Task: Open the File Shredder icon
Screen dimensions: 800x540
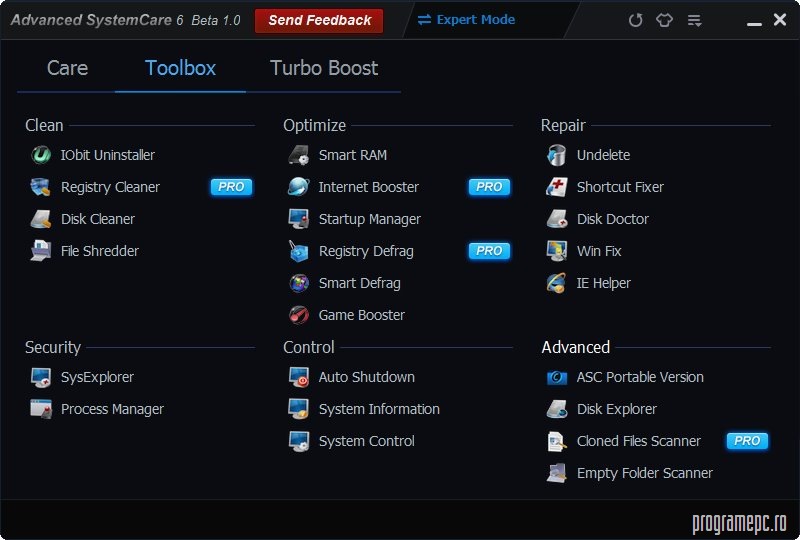Action: tap(40, 251)
